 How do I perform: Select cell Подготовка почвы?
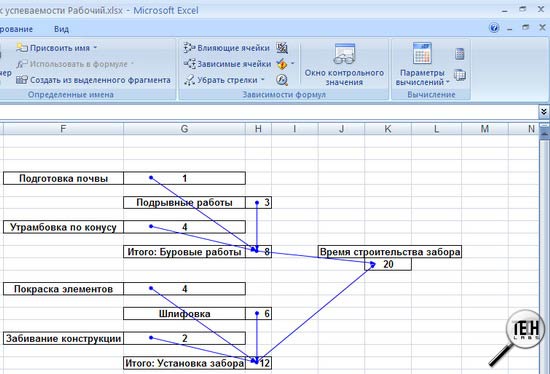(x=63, y=178)
